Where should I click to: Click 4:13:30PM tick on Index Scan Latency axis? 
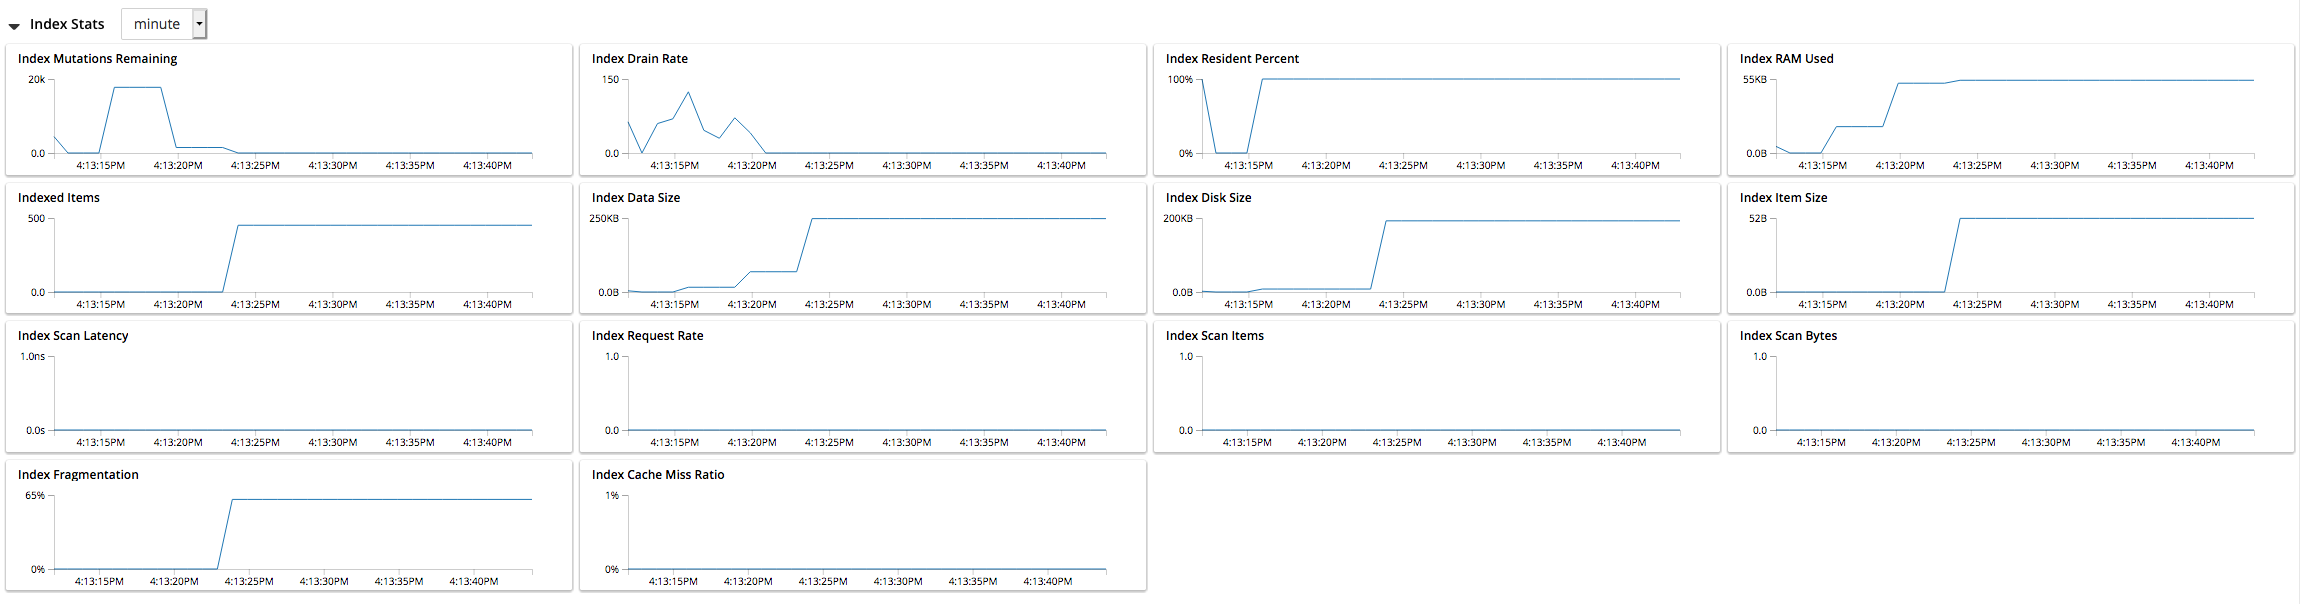pos(333,442)
